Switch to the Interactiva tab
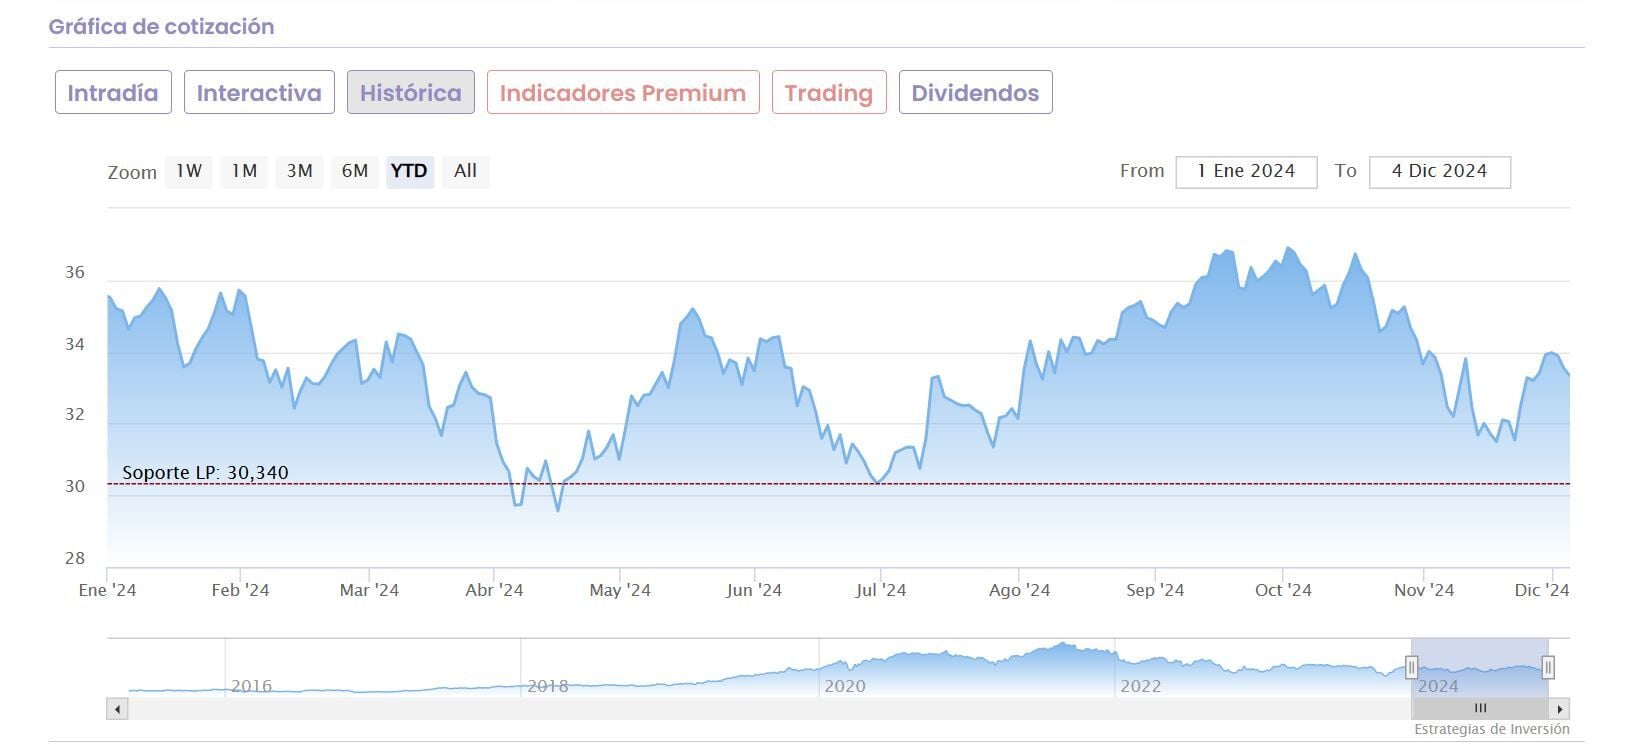 click(259, 93)
